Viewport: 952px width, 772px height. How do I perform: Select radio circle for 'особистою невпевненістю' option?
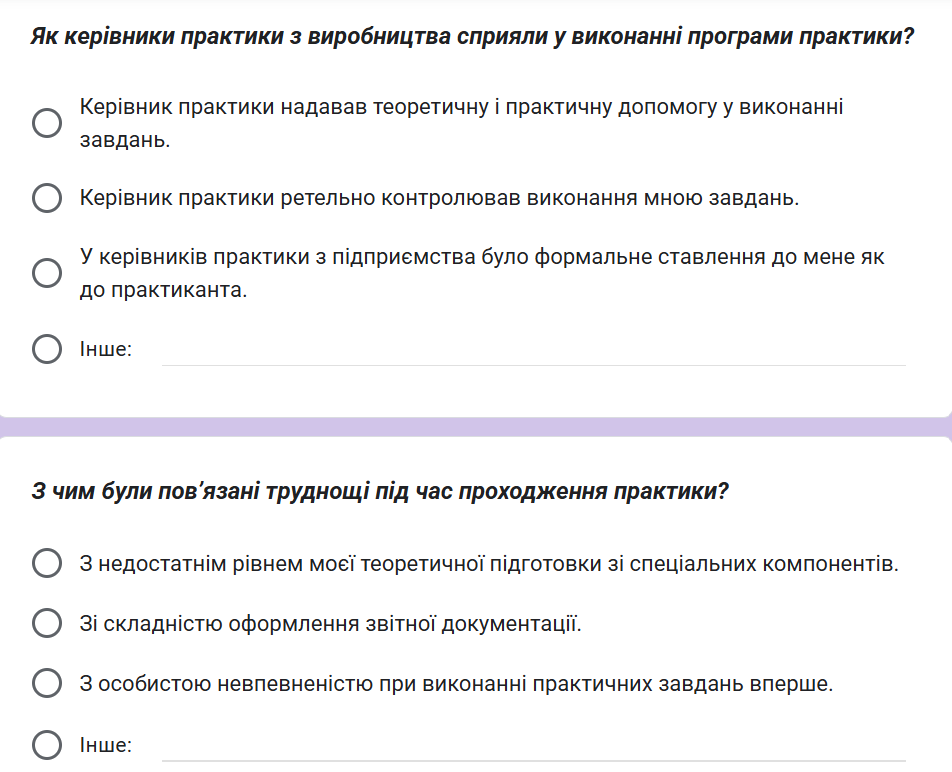point(47,684)
